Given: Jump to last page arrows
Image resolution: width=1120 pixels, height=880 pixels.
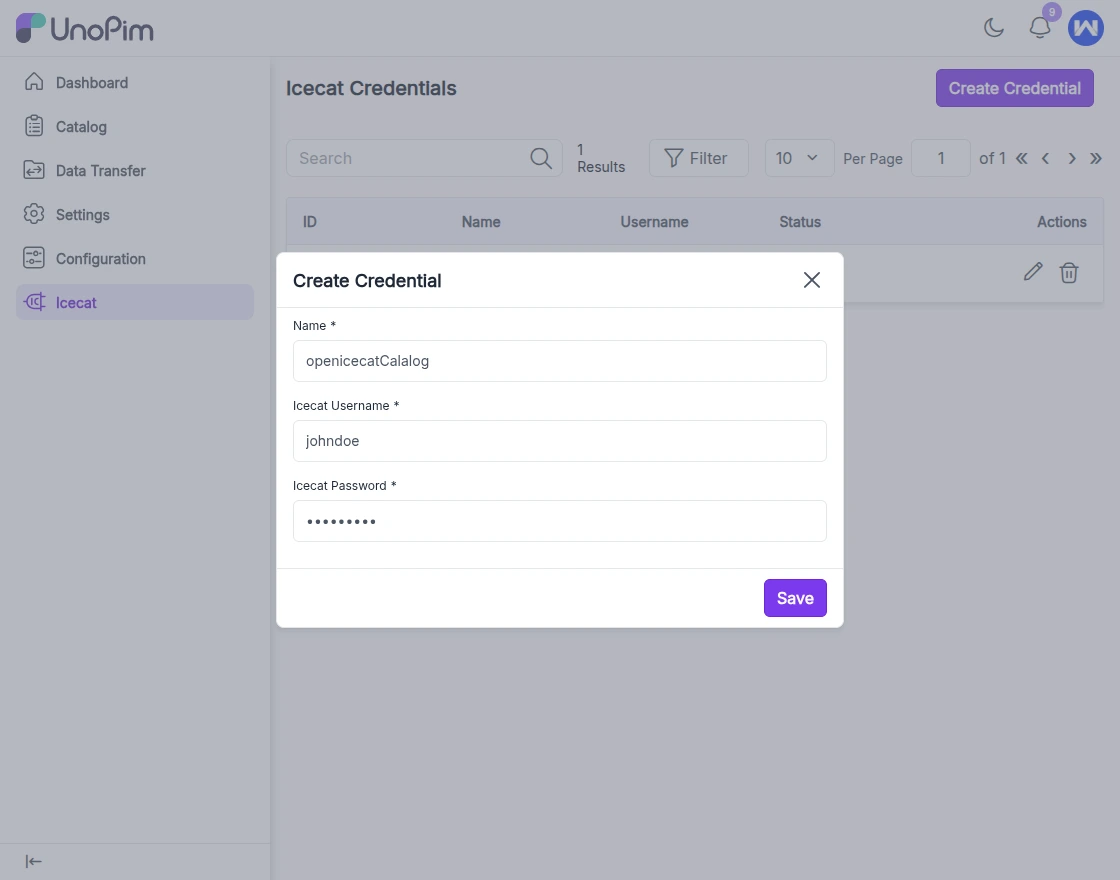Looking at the screenshot, I should pos(1096,158).
